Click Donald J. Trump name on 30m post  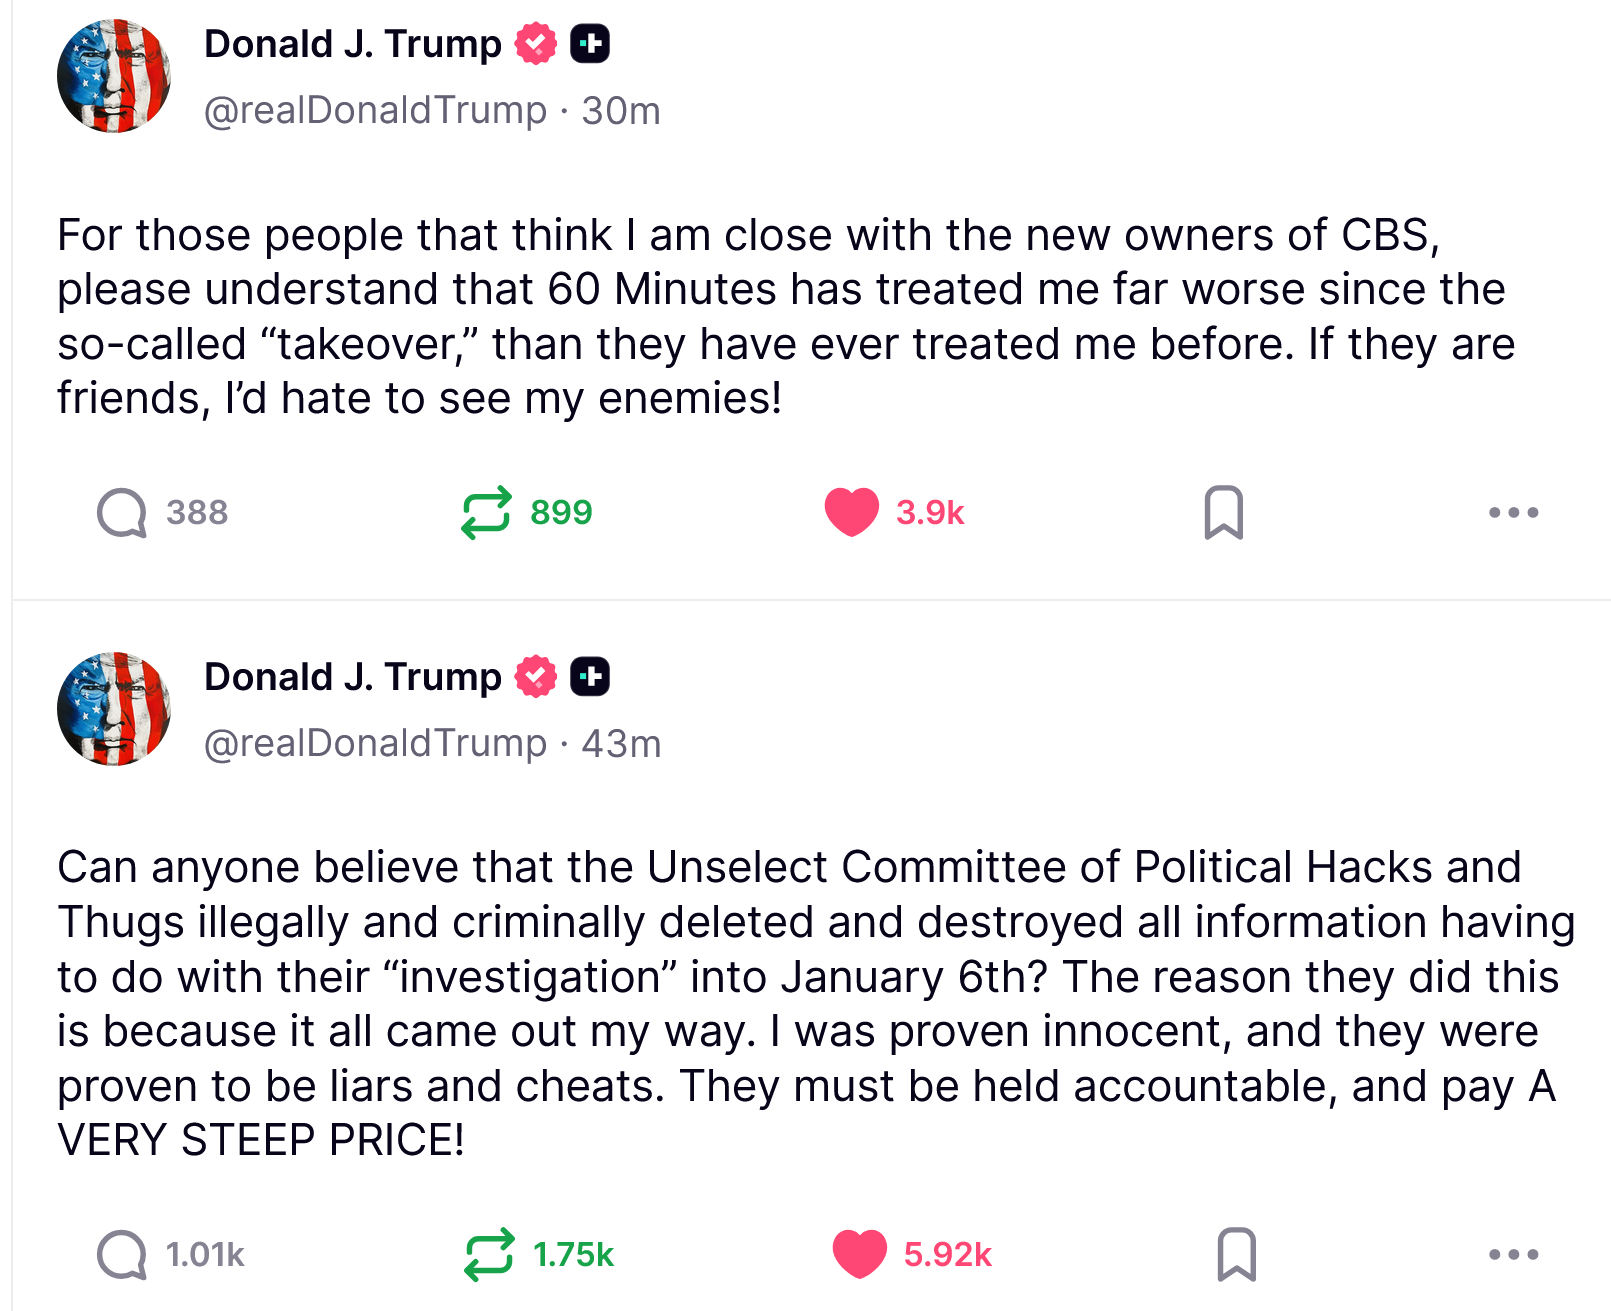click(352, 44)
